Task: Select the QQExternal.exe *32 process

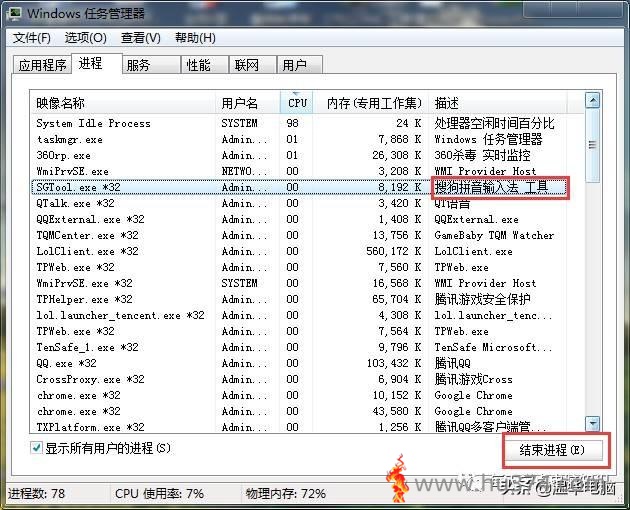Action: coord(299,219)
